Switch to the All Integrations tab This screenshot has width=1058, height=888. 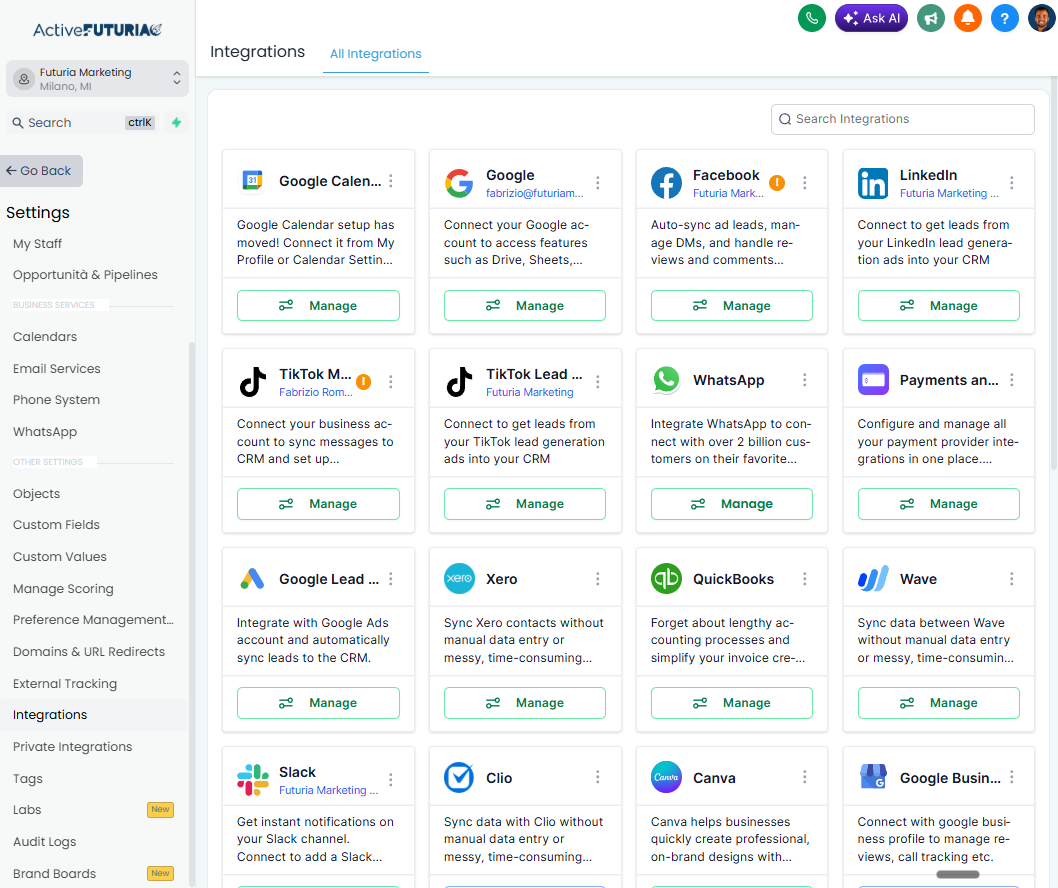tap(376, 54)
